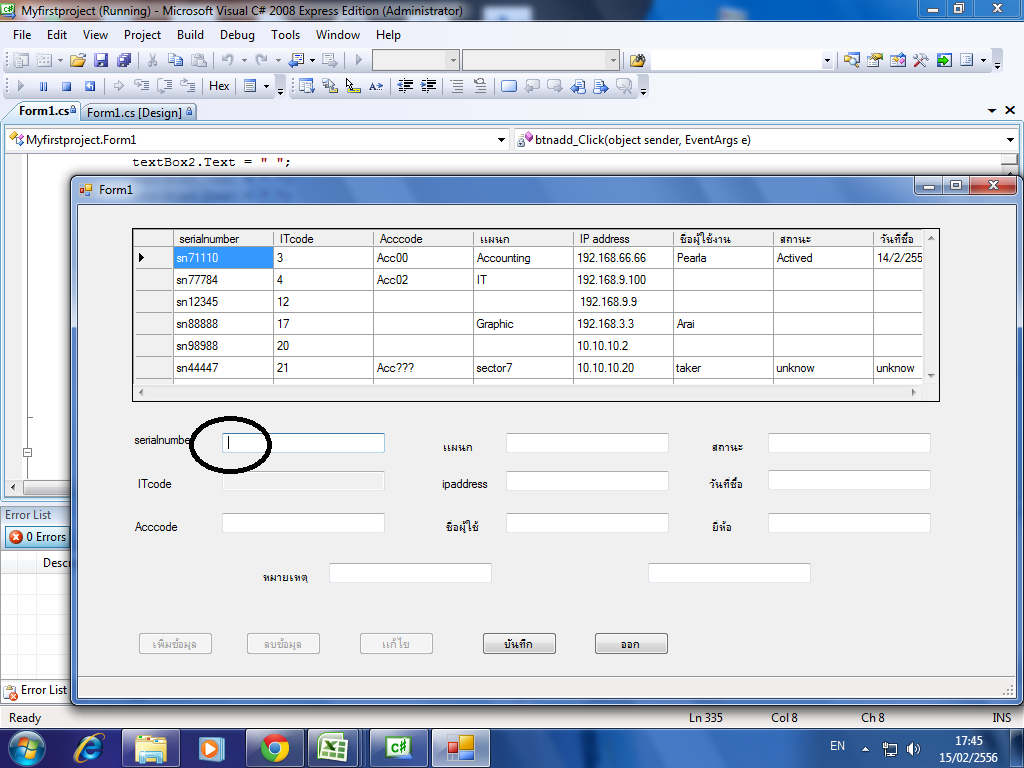Click the ออก exit button on Form1
1024x768 pixels.
(x=631, y=644)
